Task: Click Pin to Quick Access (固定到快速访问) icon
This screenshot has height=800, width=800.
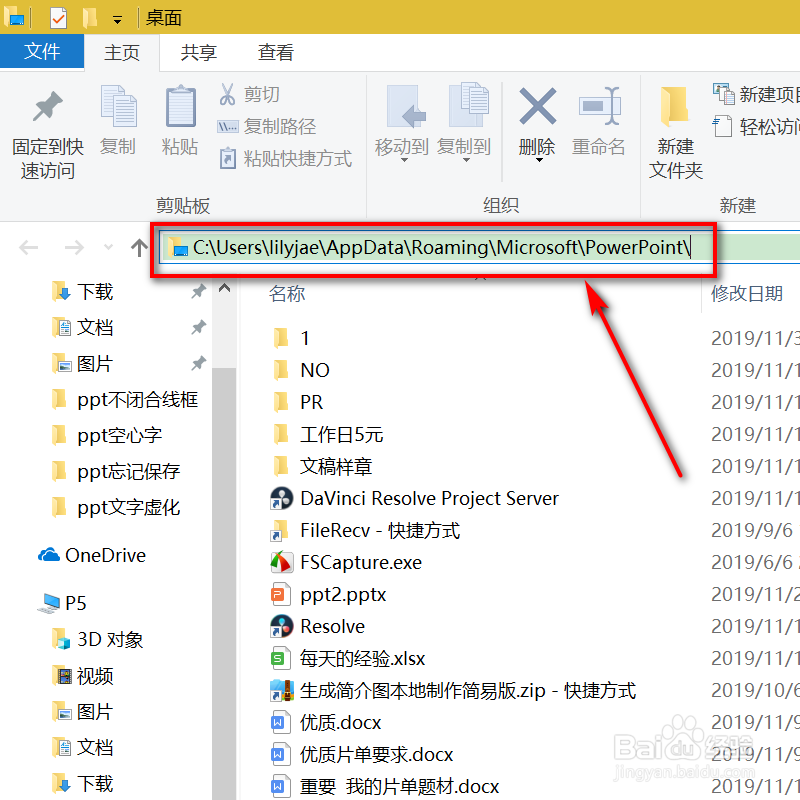Action: click(x=47, y=107)
